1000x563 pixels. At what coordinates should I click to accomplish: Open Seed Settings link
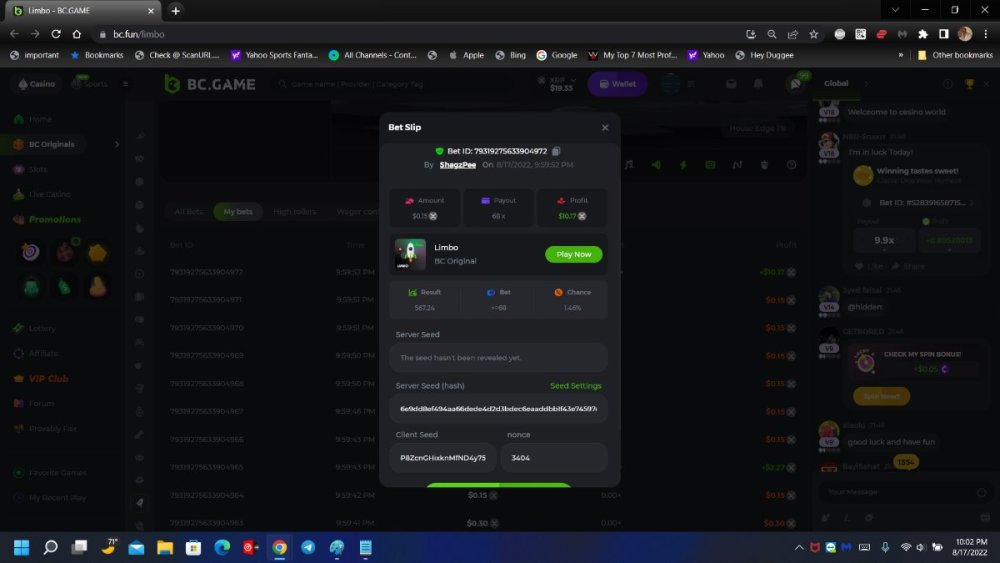point(575,386)
